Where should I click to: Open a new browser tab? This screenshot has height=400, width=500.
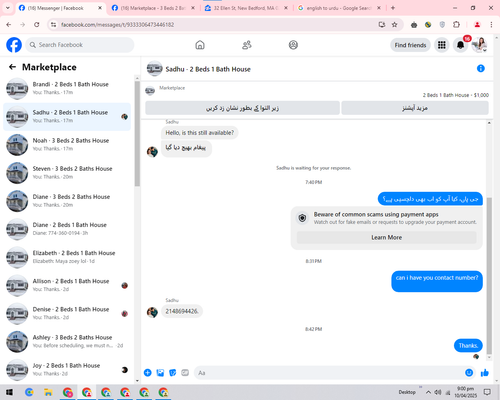click(393, 8)
